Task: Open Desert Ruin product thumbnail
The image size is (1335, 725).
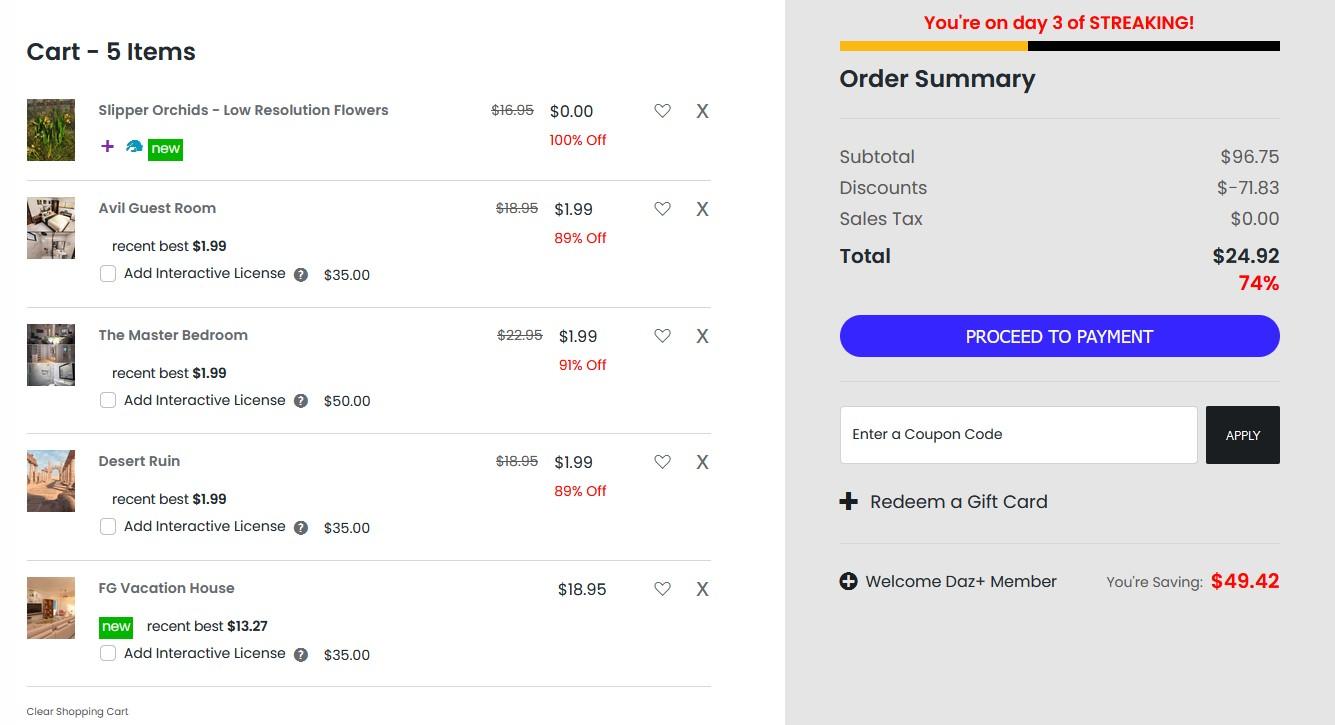Action: [51, 481]
